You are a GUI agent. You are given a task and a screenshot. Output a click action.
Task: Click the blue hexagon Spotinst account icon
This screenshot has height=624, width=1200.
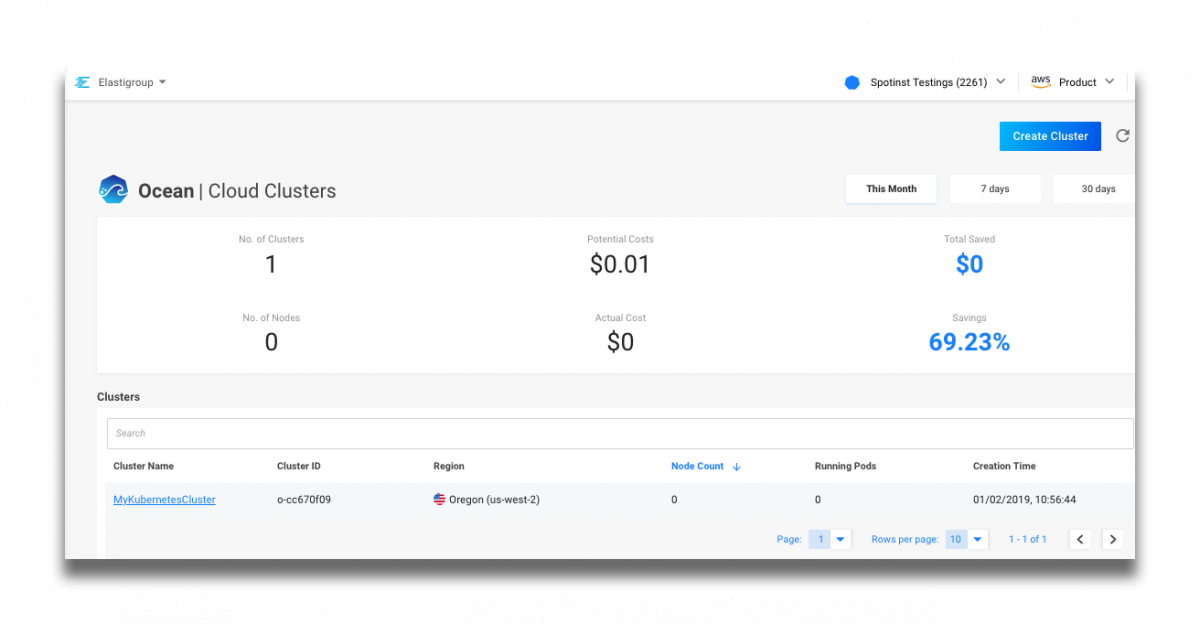[x=852, y=82]
